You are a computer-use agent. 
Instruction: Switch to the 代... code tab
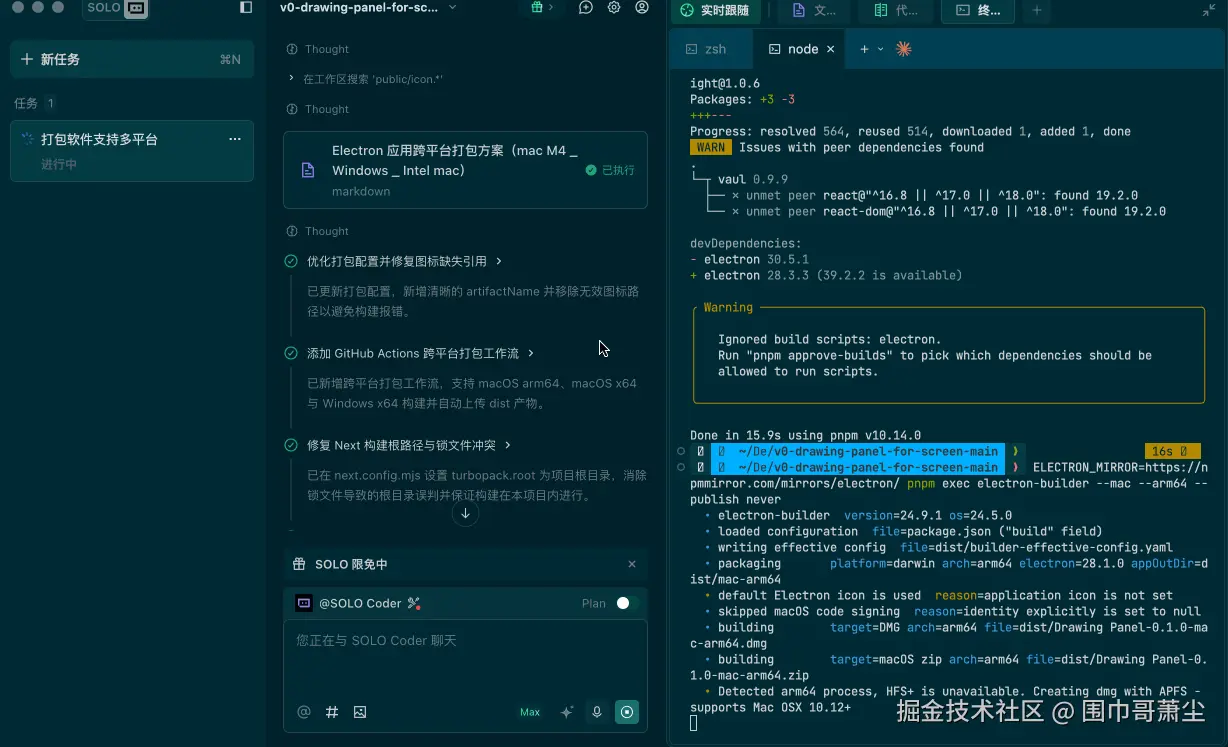[x=896, y=10]
